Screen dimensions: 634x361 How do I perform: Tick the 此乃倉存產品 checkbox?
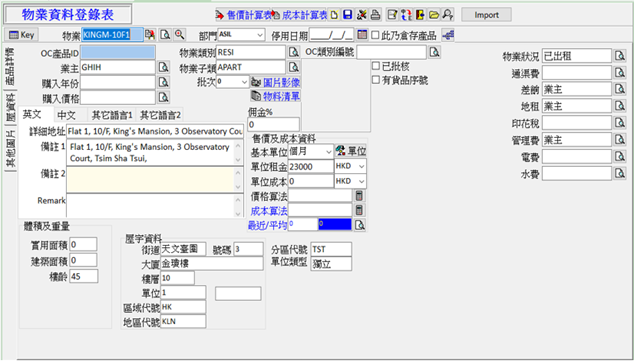pos(375,35)
